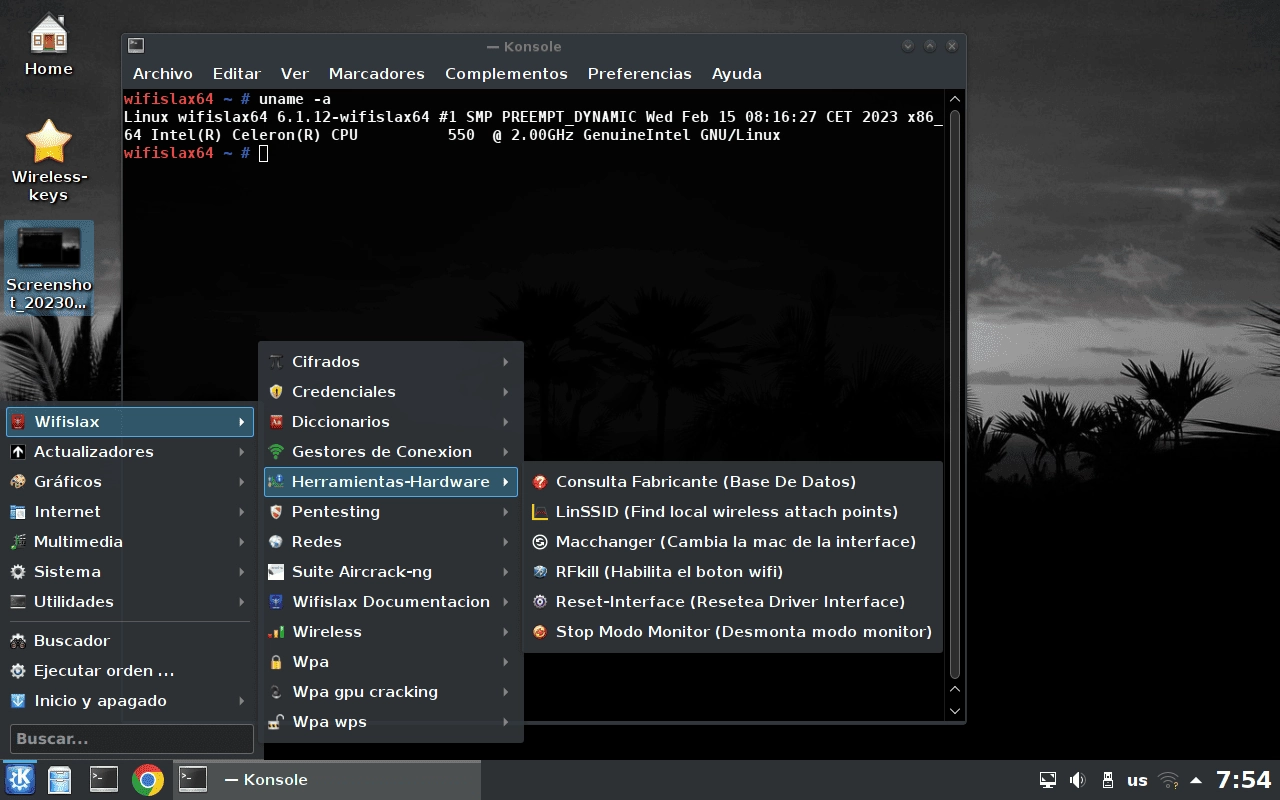This screenshot has width=1280, height=800.
Task: Switch to the Konsole taskbar entry
Action: pyautogui.click(x=327, y=779)
